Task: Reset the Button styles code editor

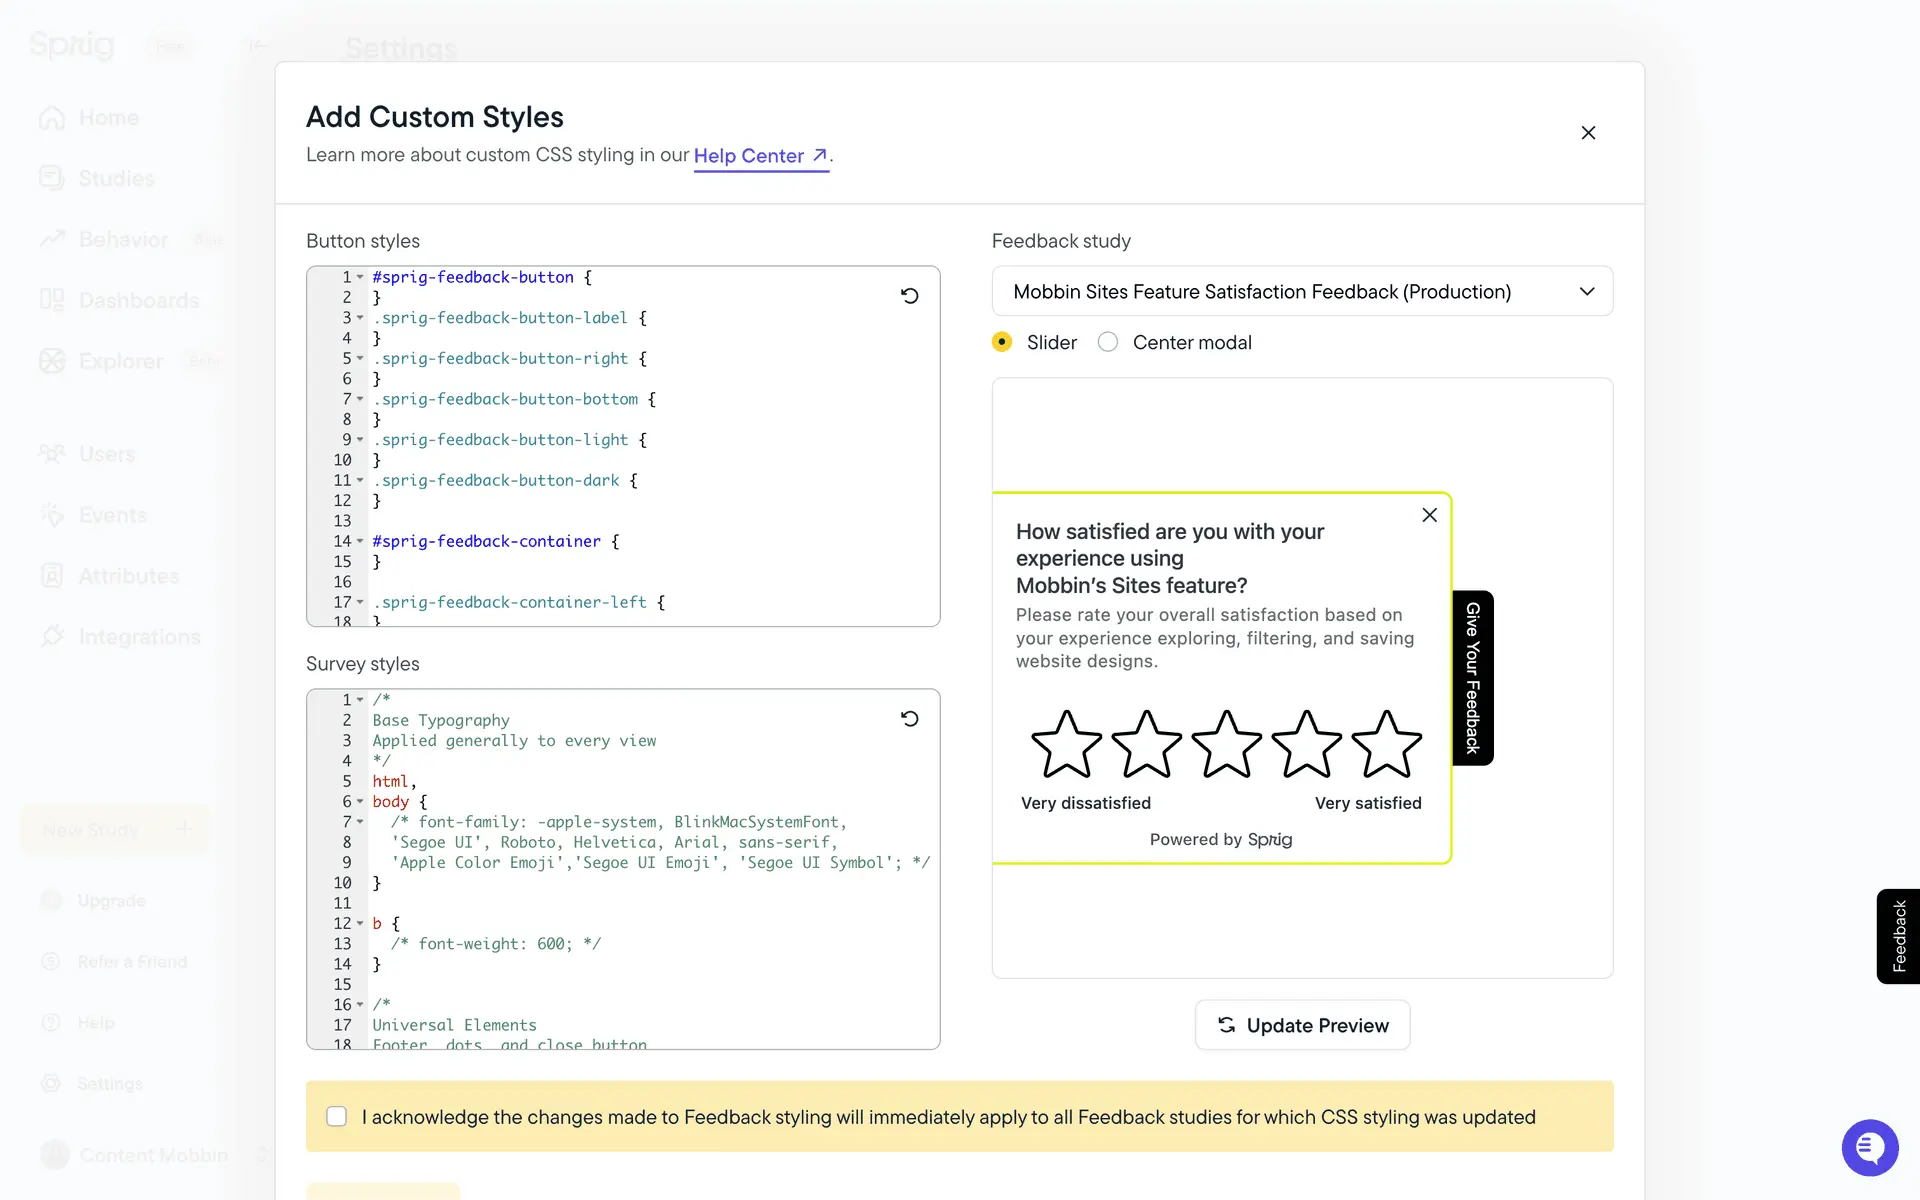Action: [909, 296]
